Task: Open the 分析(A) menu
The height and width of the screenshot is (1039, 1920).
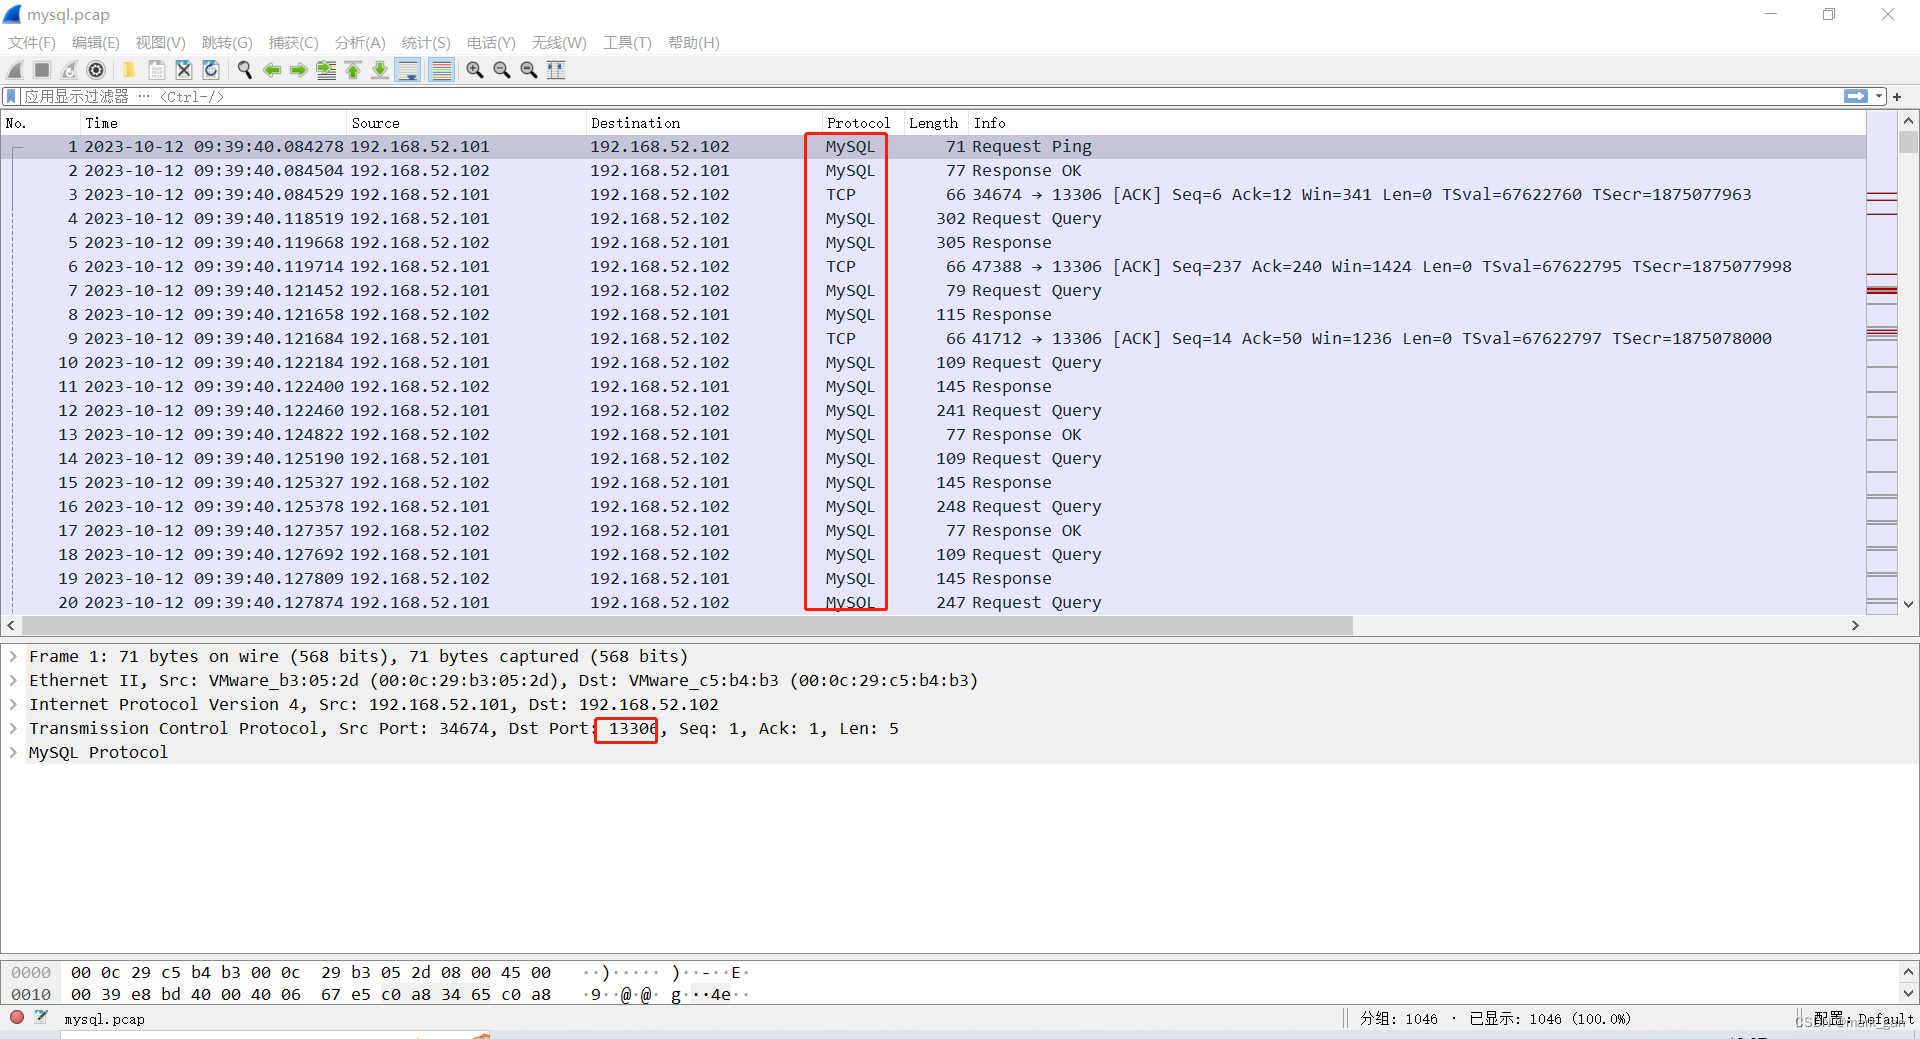Action: [x=360, y=42]
